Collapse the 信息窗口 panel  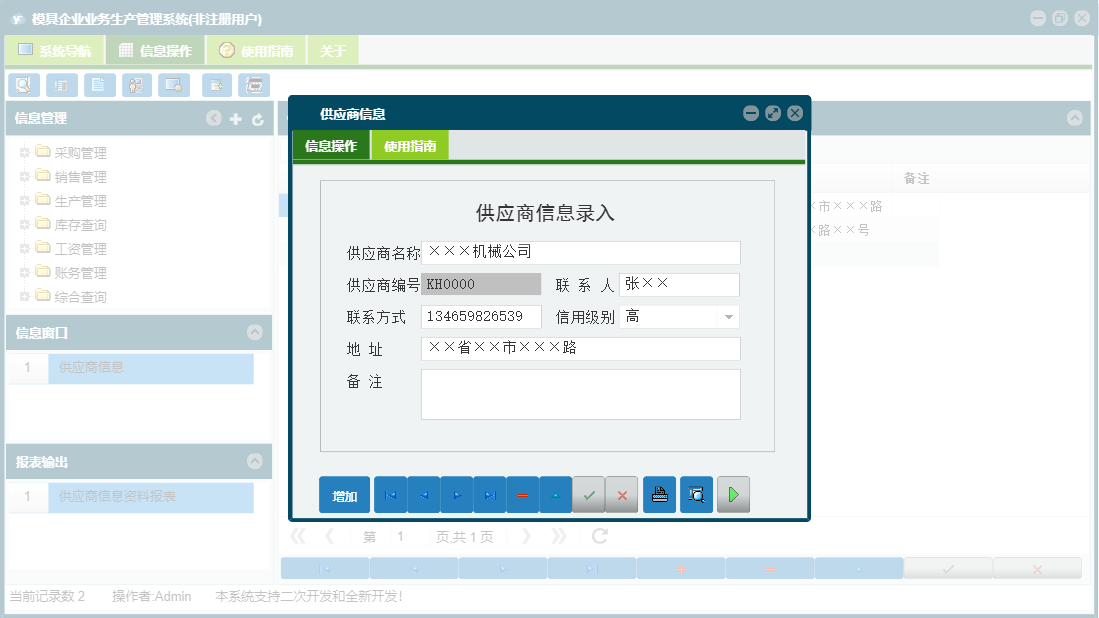tap(254, 332)
